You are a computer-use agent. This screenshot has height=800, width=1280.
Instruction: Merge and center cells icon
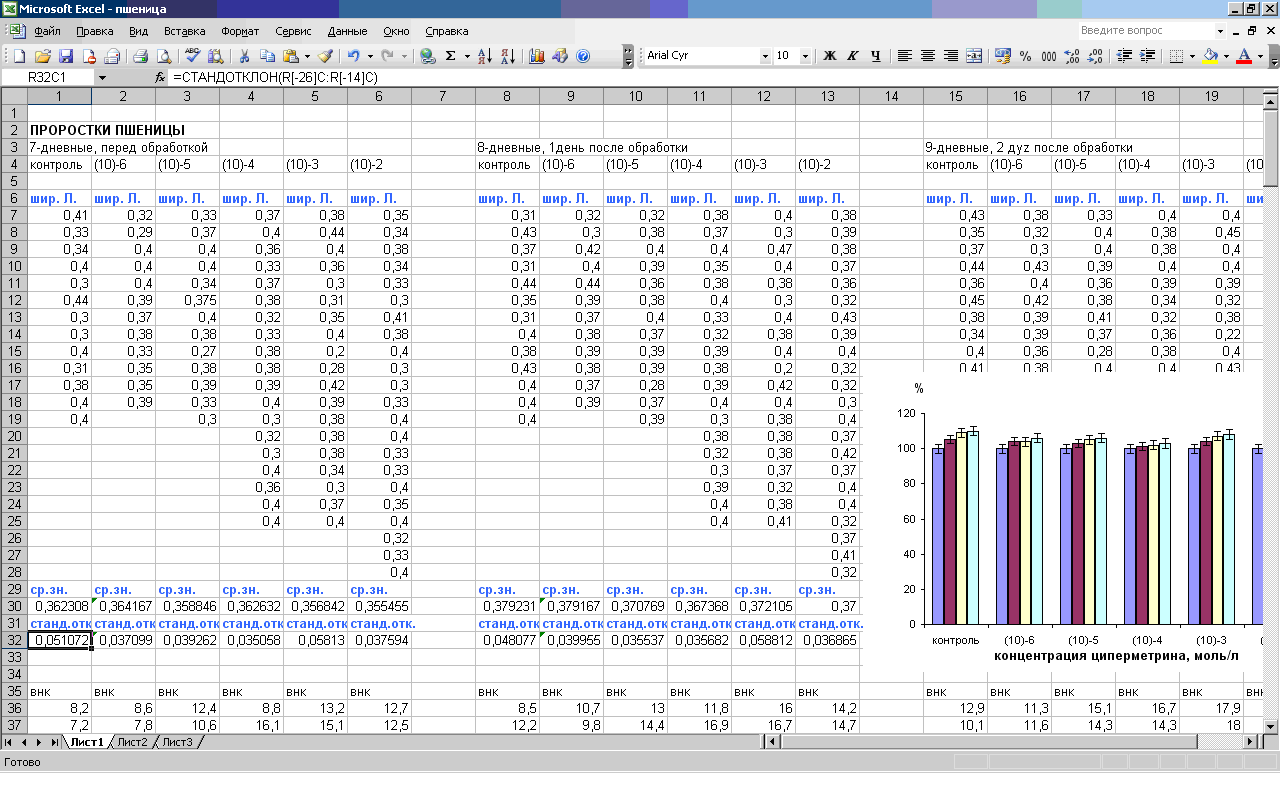[x=974, y=56]
